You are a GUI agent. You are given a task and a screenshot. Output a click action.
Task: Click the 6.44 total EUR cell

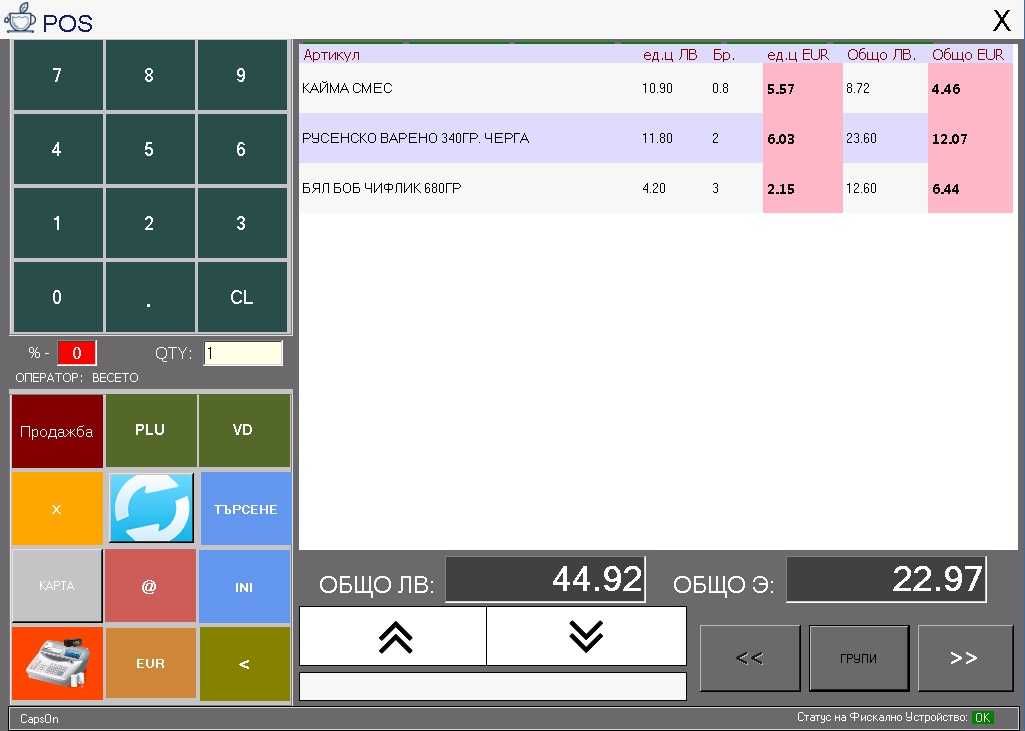click(x=970, y=189)
